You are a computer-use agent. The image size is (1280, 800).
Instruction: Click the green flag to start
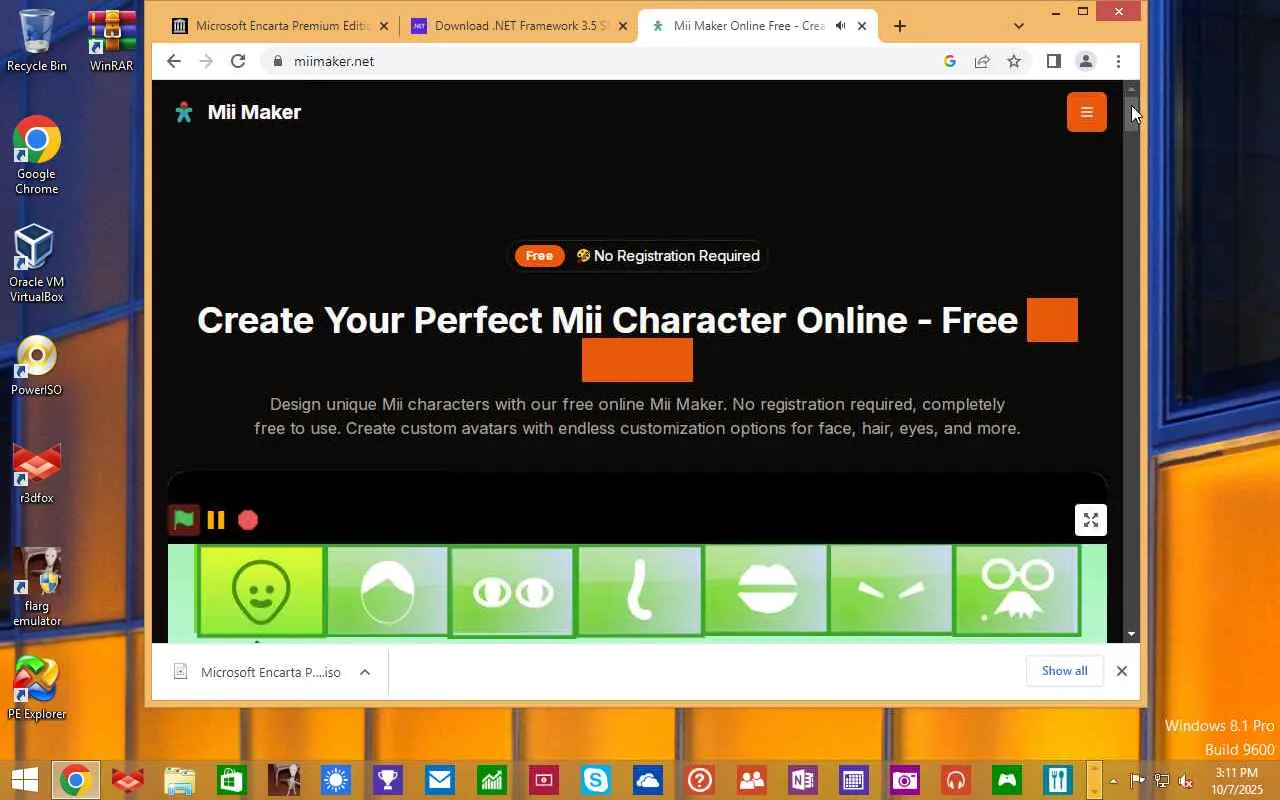184,520
